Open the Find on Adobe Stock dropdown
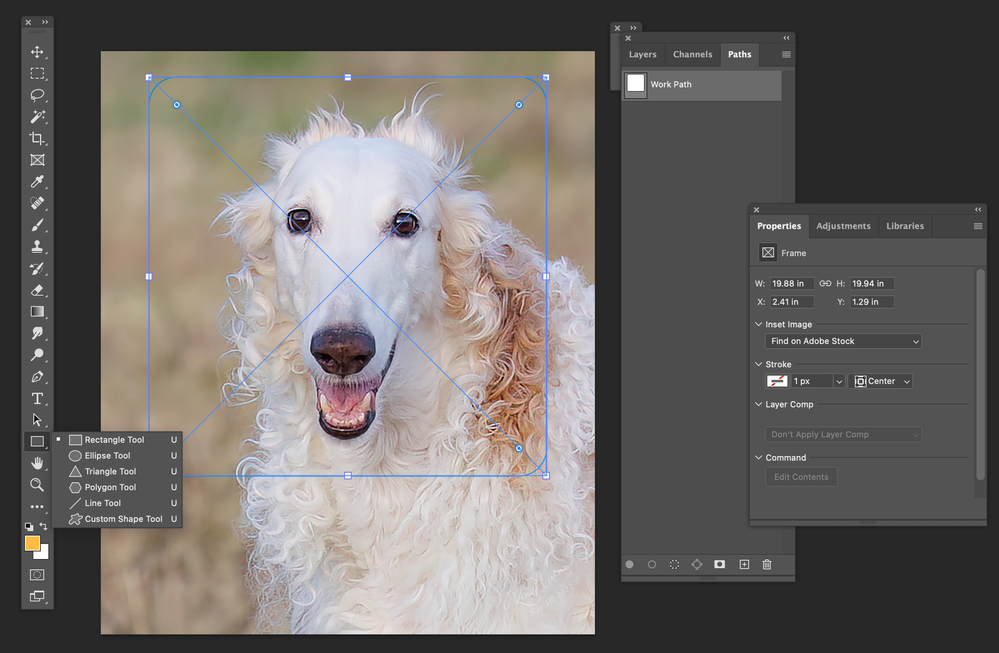Image resolution: width=999 pixels, height=653 pixels. click(843, 341)
